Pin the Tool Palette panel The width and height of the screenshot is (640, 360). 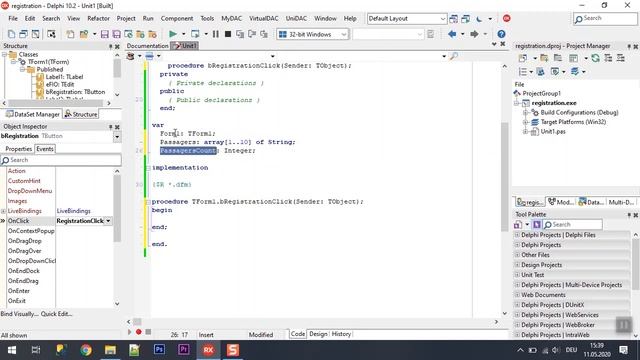629,215
